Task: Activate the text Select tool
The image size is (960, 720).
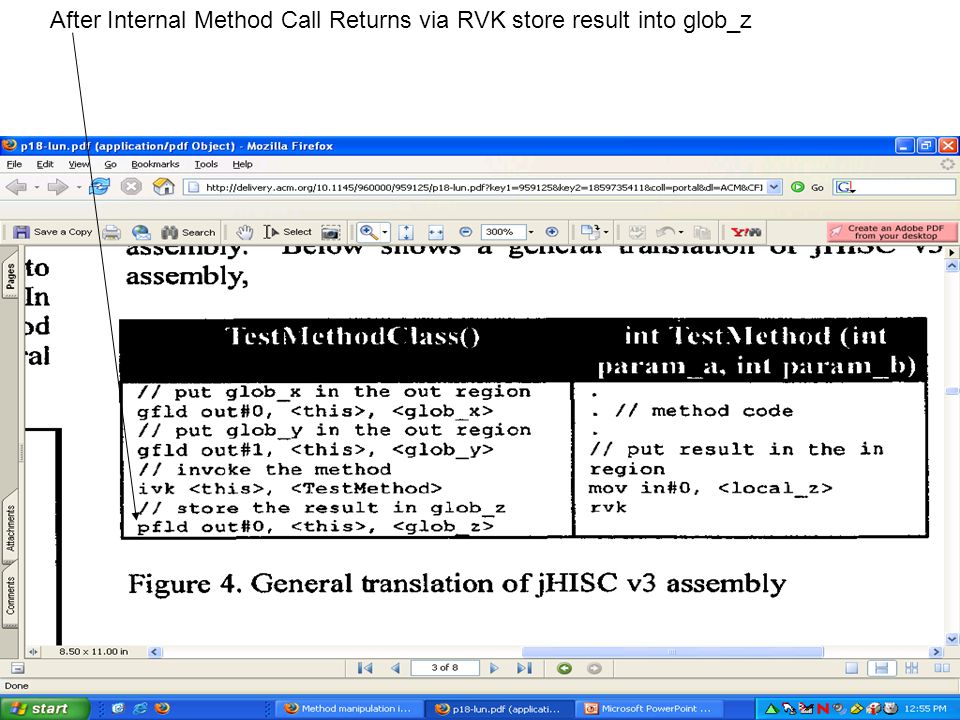Action: (288, 232)
